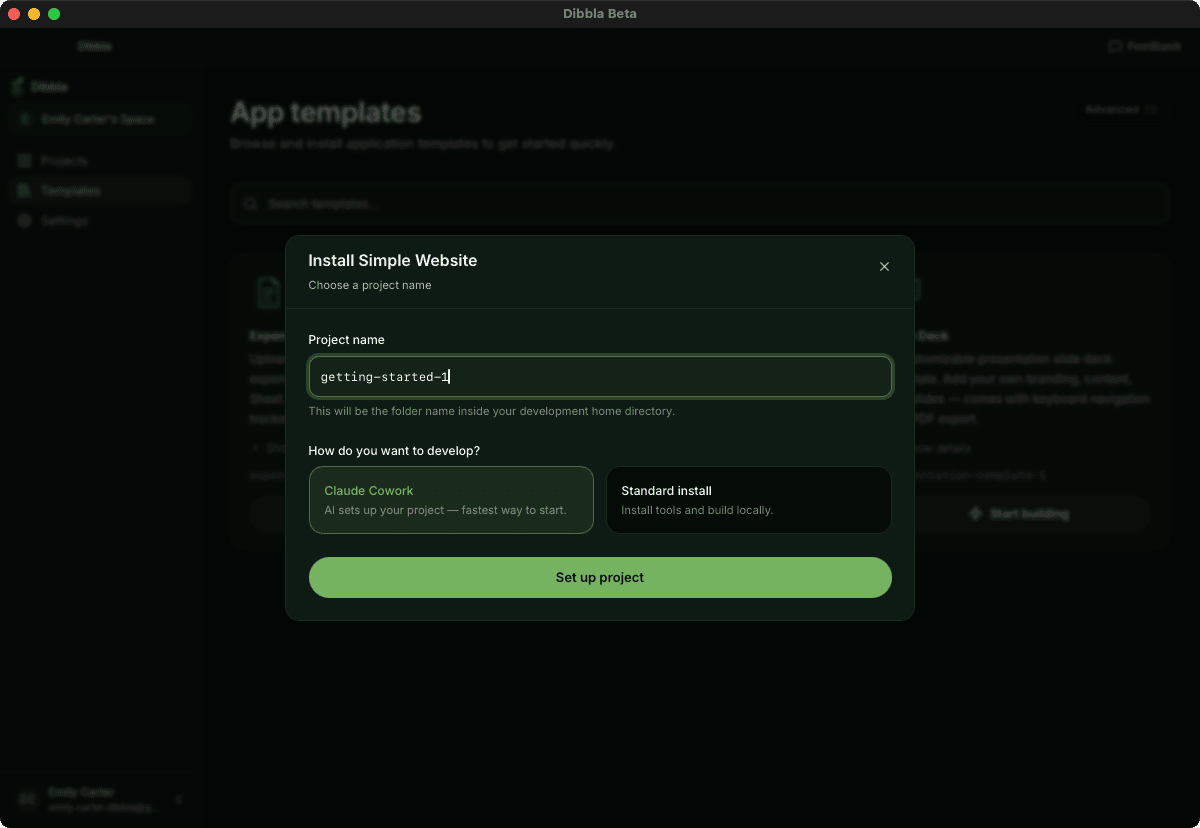Open the Emily Carter's Space workspace selector
This screenshot has height=828, width=1200.
click(98, 119)
